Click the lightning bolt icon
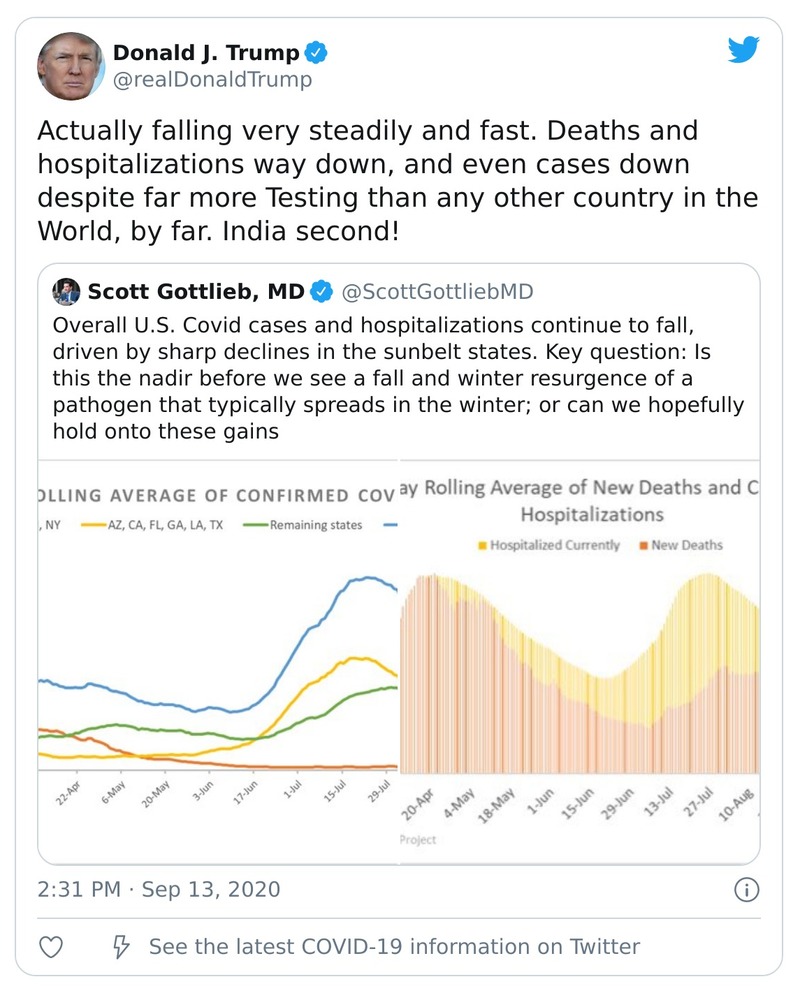The height and width of the screenshot is (1000, 800). [120, 946]
